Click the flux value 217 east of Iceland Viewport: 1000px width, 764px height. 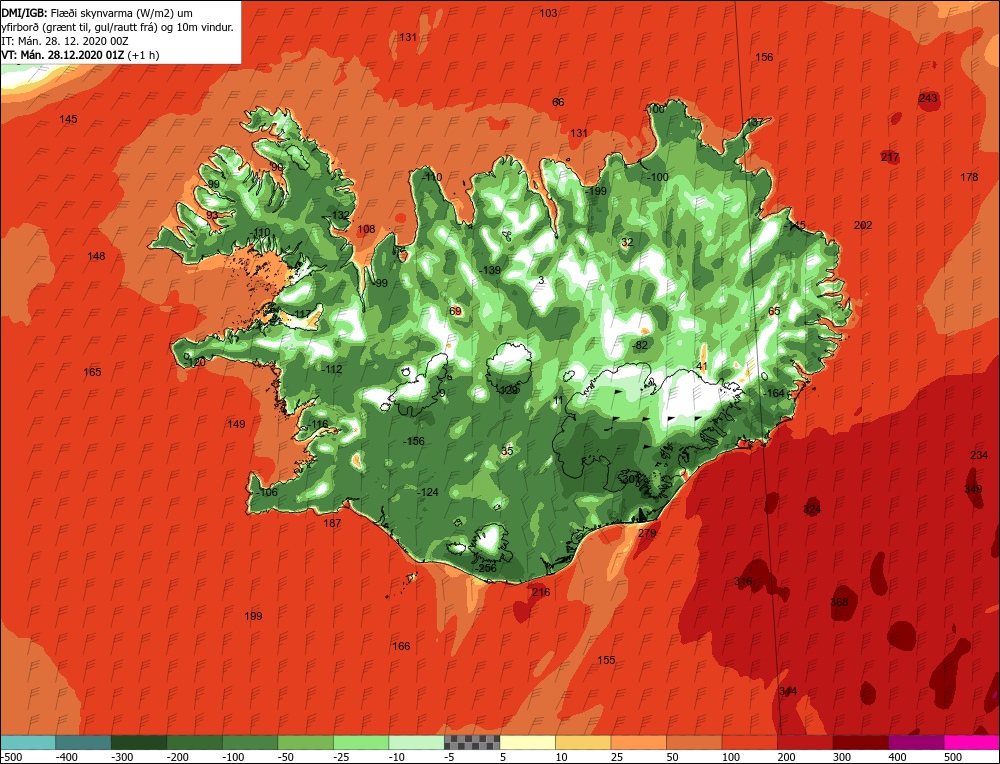point(890,157)
